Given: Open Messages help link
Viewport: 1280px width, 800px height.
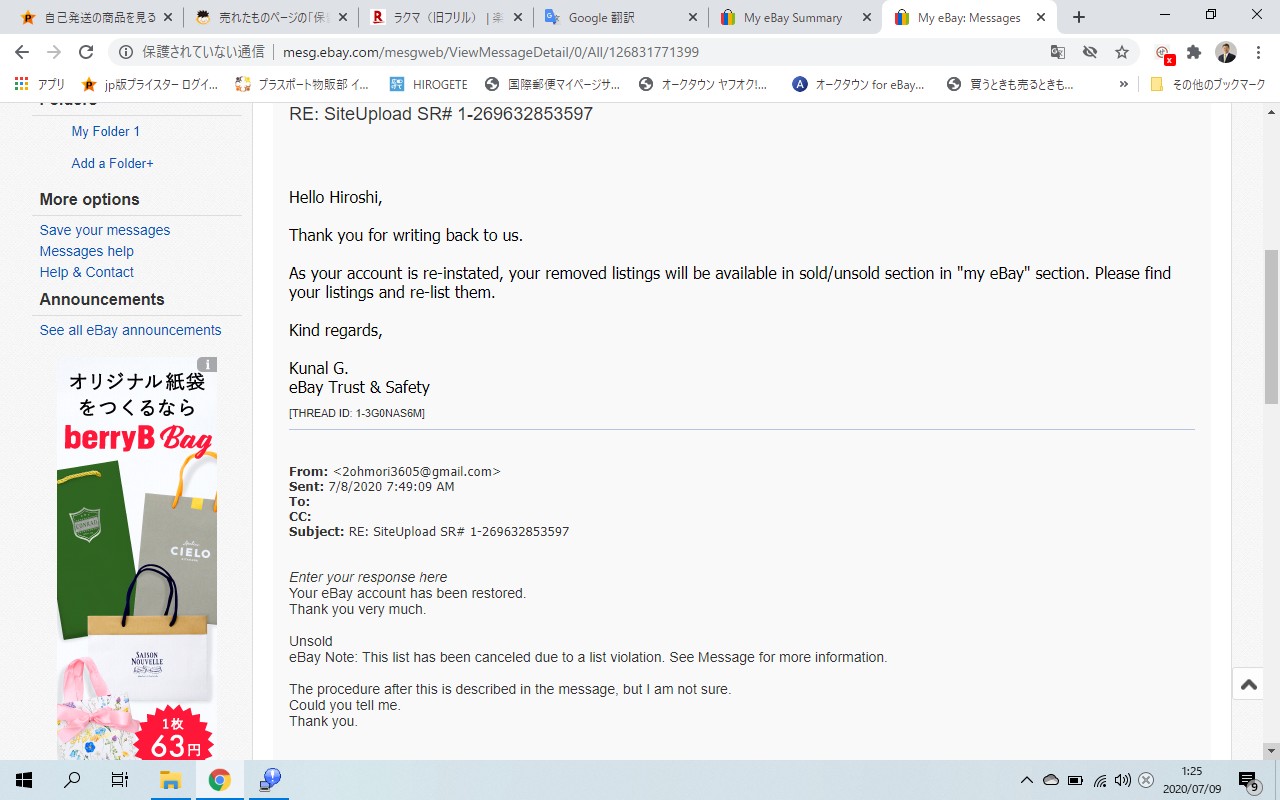Looking at the screenshot, I should click(x=87, y=251).
